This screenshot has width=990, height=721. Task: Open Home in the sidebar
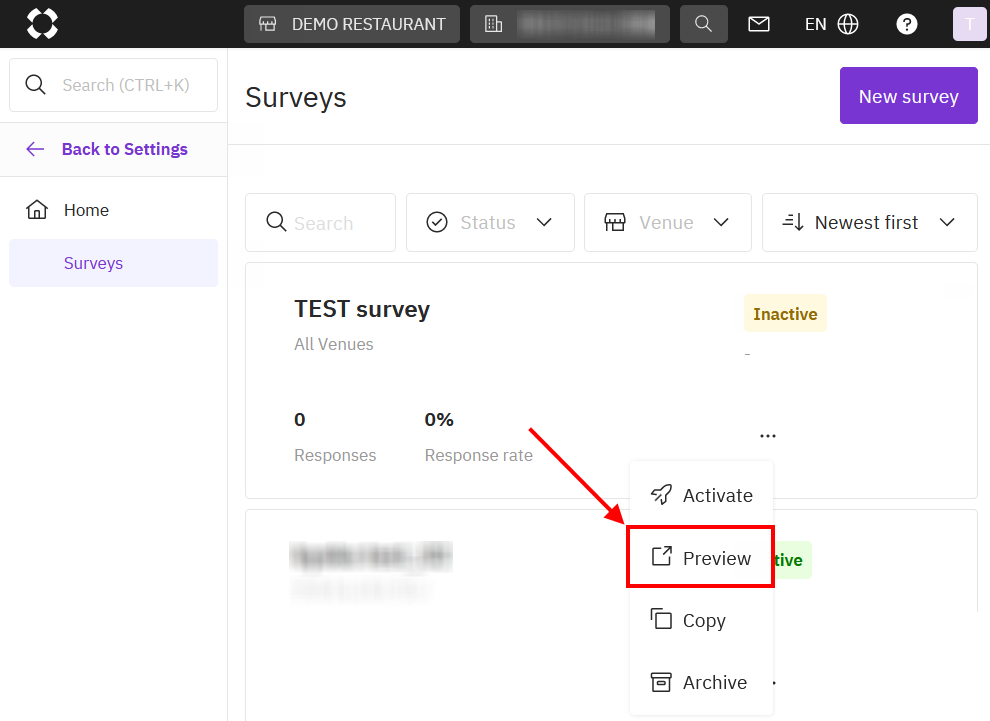[x=86, y=210]
